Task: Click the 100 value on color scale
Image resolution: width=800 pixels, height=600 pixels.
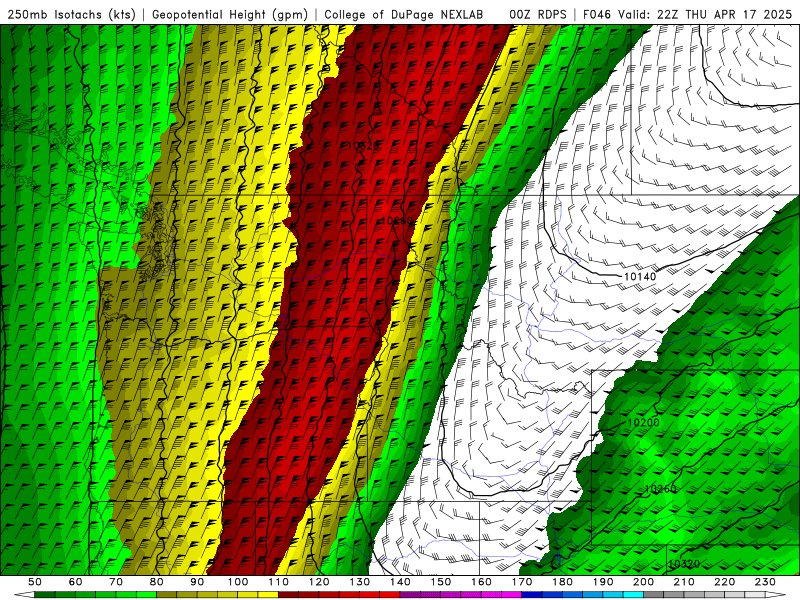Action: click(x=238, y=582)
